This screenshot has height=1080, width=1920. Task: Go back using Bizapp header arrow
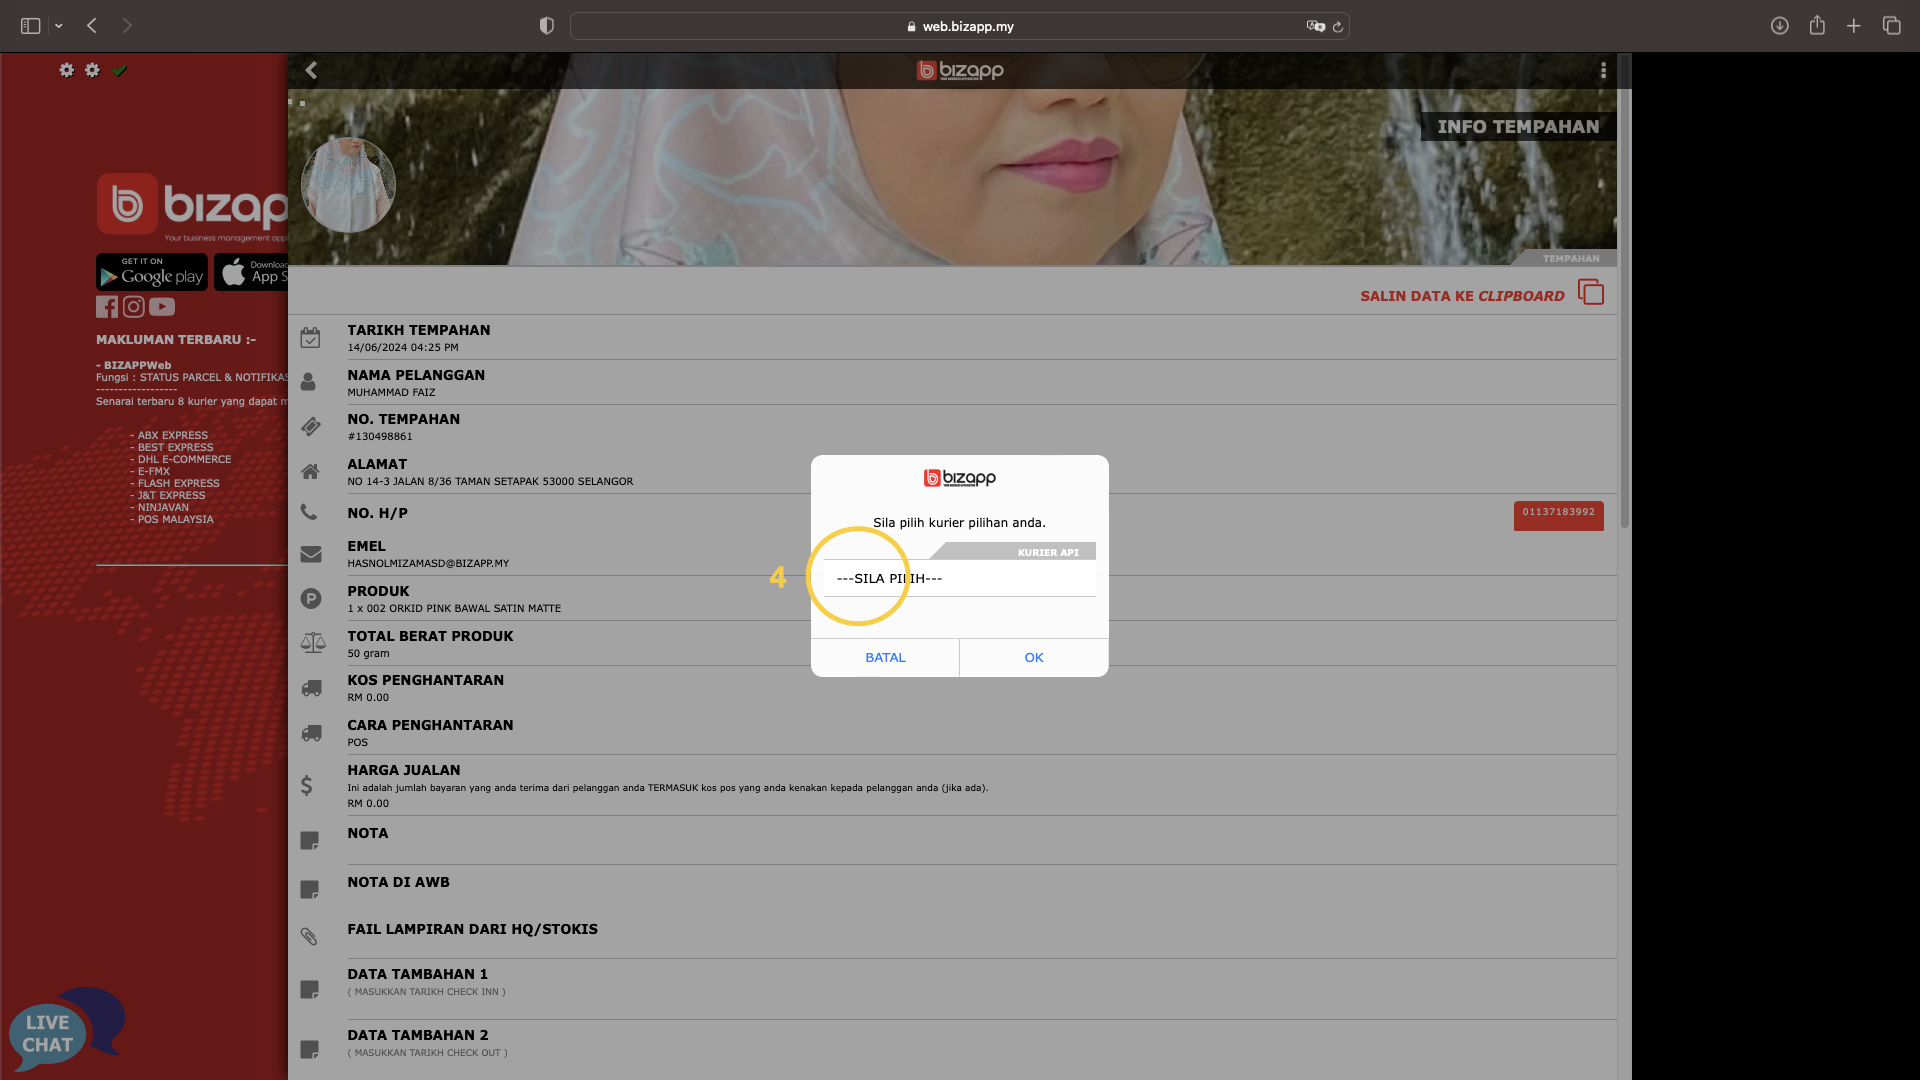coord(311,70)
